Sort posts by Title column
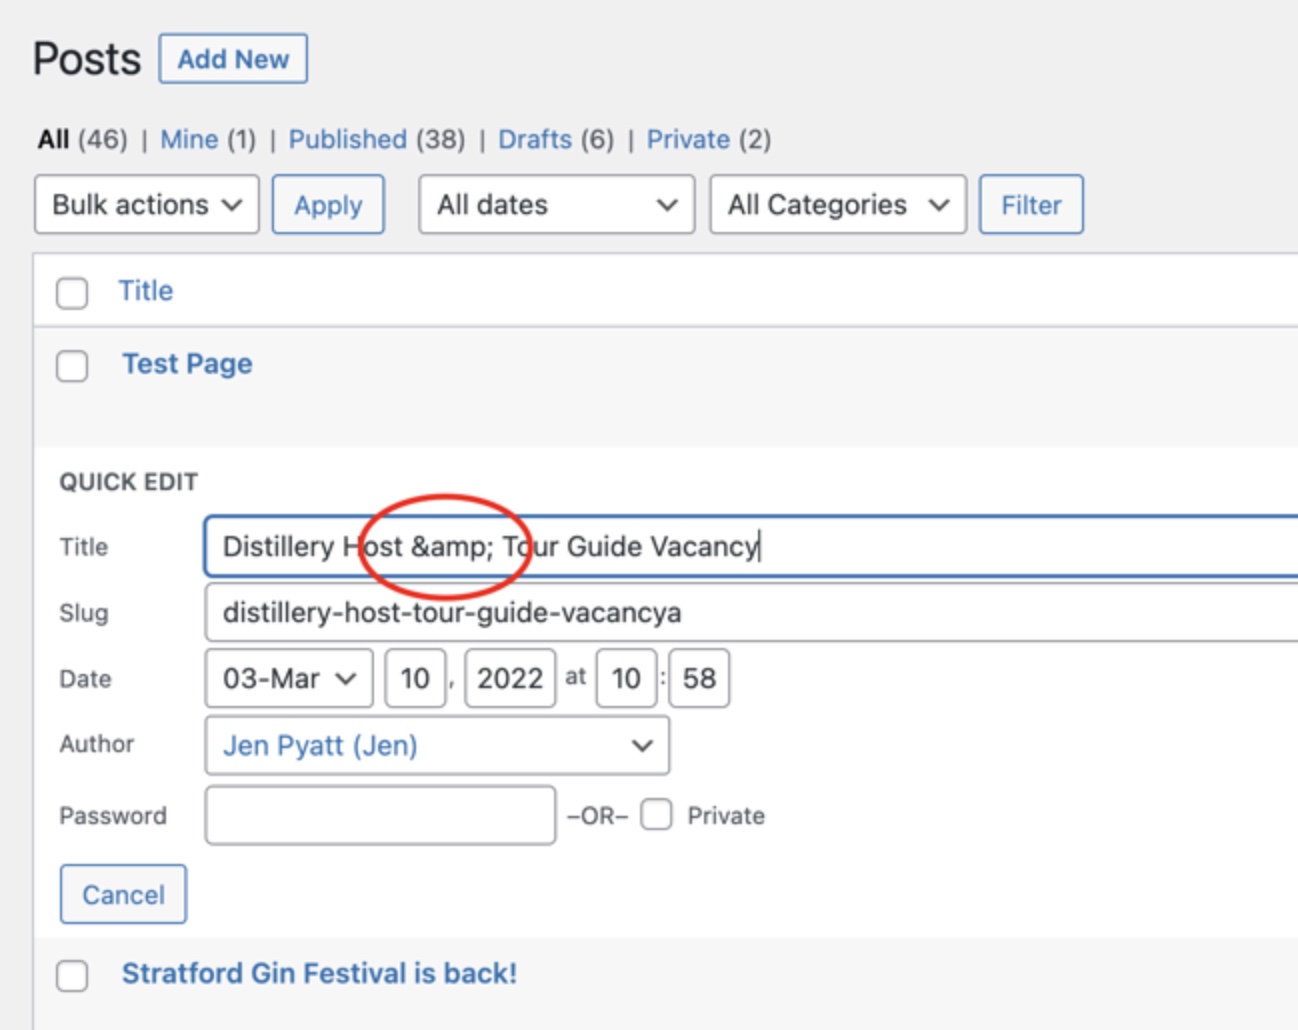The width and height of the screenshot is (1298, 1030). (x=146, y=291)
